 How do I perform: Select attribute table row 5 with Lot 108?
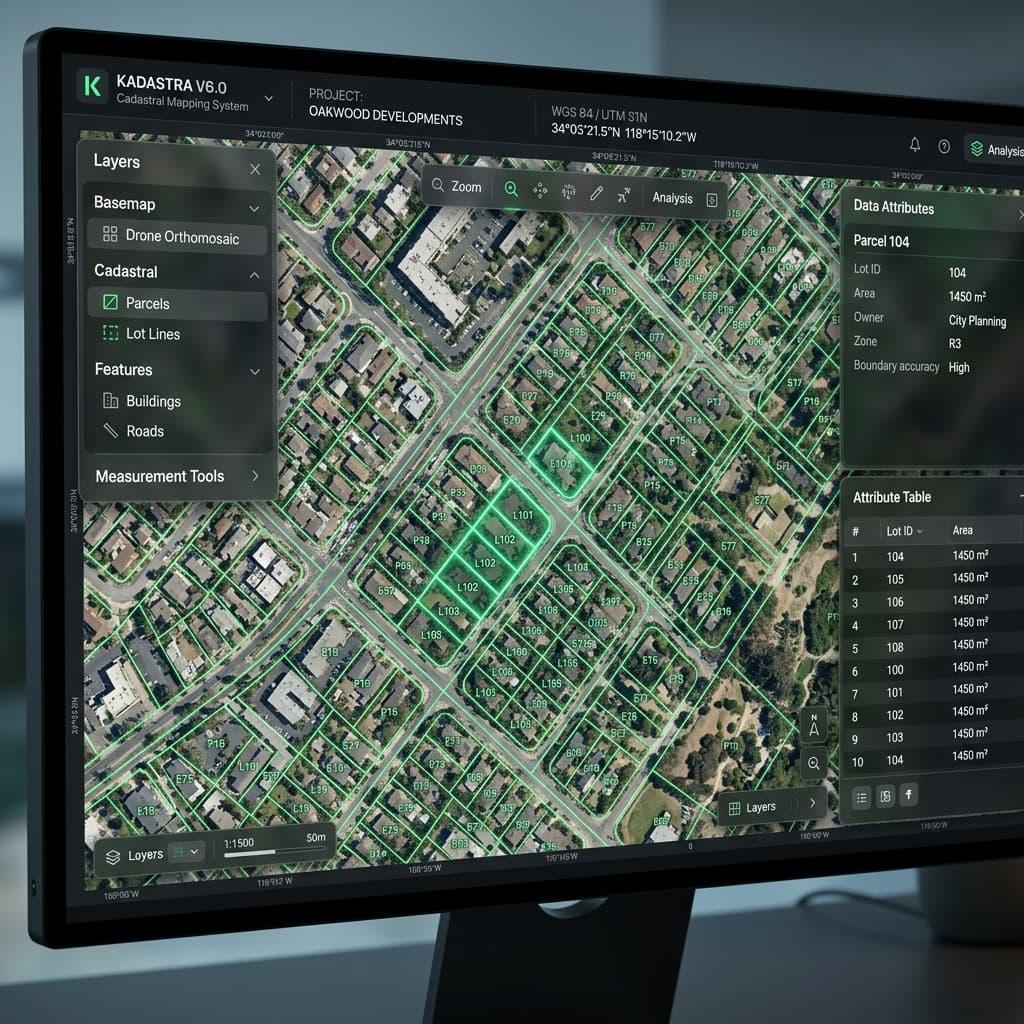pyautogui.click(x=934, y=646)
